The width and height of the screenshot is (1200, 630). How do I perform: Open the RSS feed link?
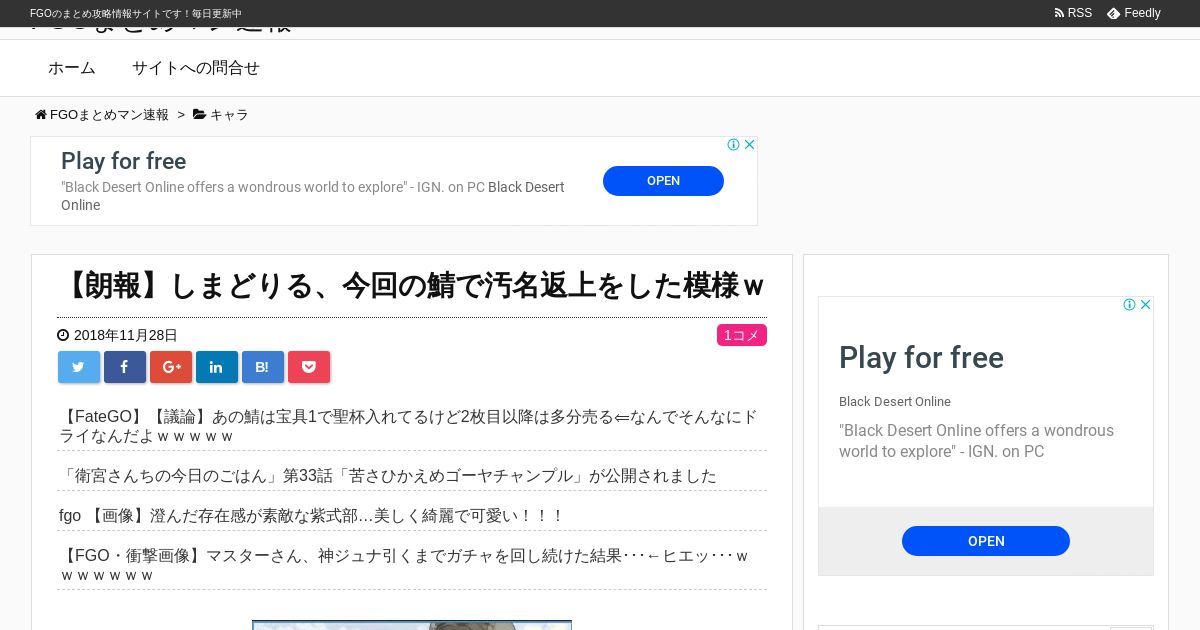pyautogui.click(x=1073, y=13)
